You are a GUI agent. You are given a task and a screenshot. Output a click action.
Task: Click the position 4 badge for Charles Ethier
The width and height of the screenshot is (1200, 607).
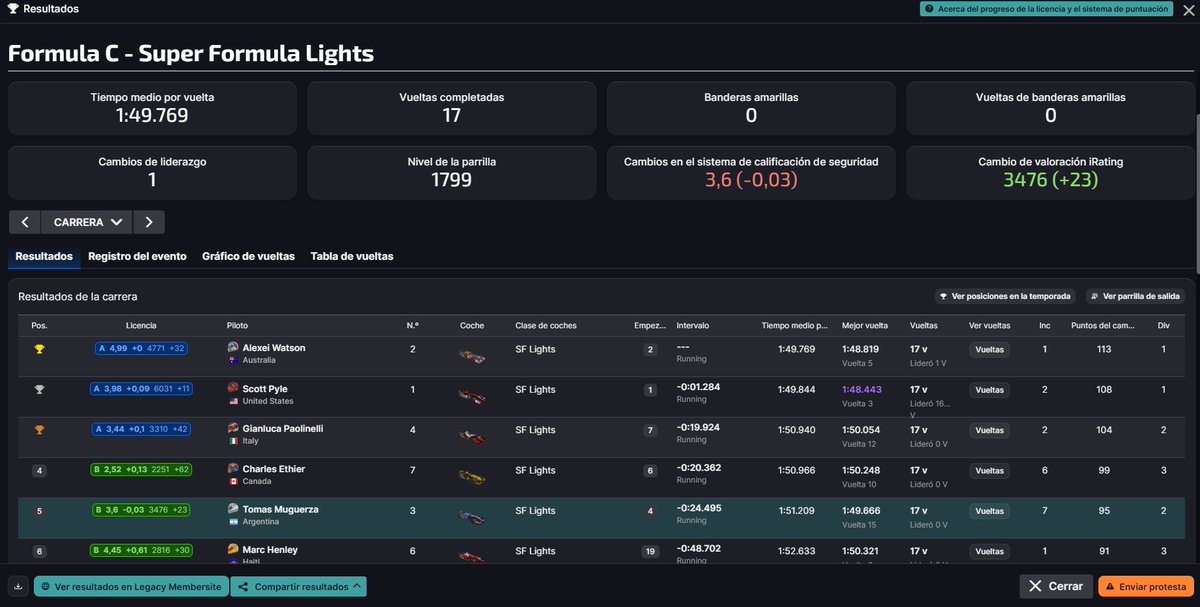[x=39, y=471]
